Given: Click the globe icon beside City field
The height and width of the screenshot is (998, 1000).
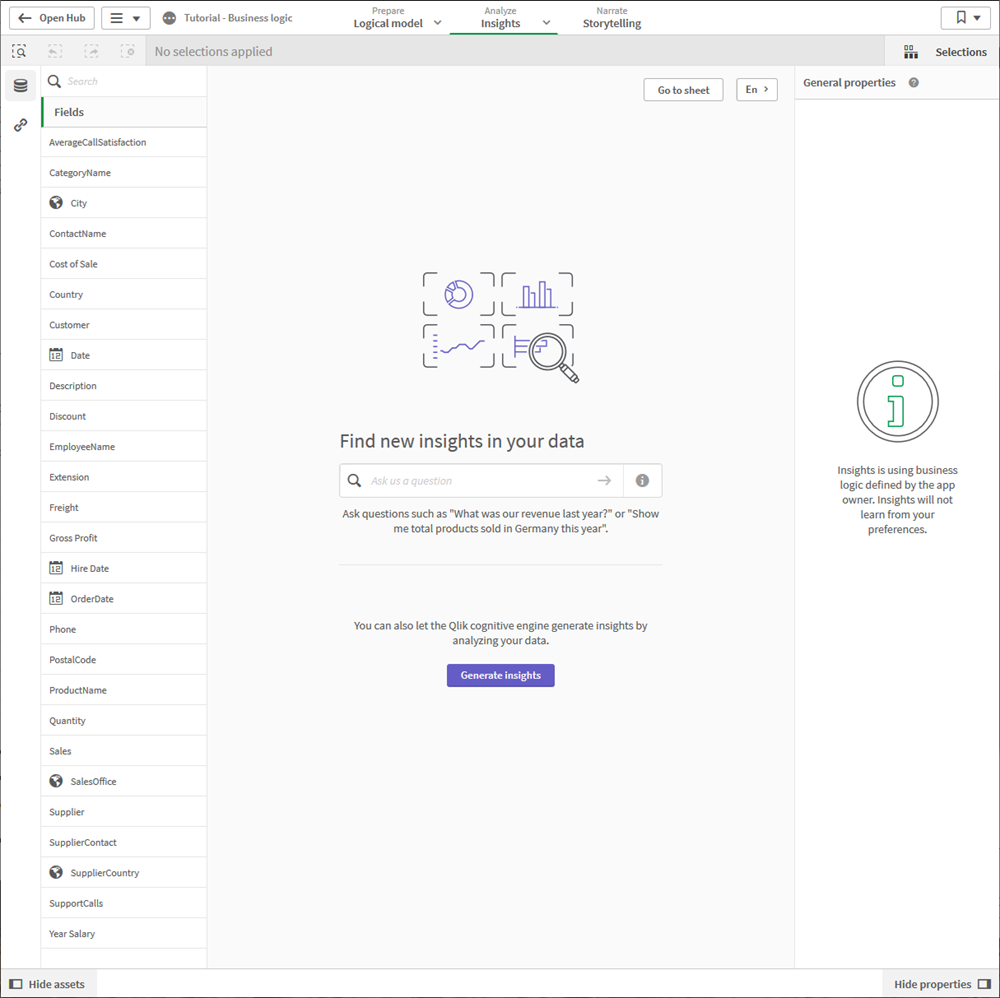Looking at the screenshot, I should click(x=56, y=202).
